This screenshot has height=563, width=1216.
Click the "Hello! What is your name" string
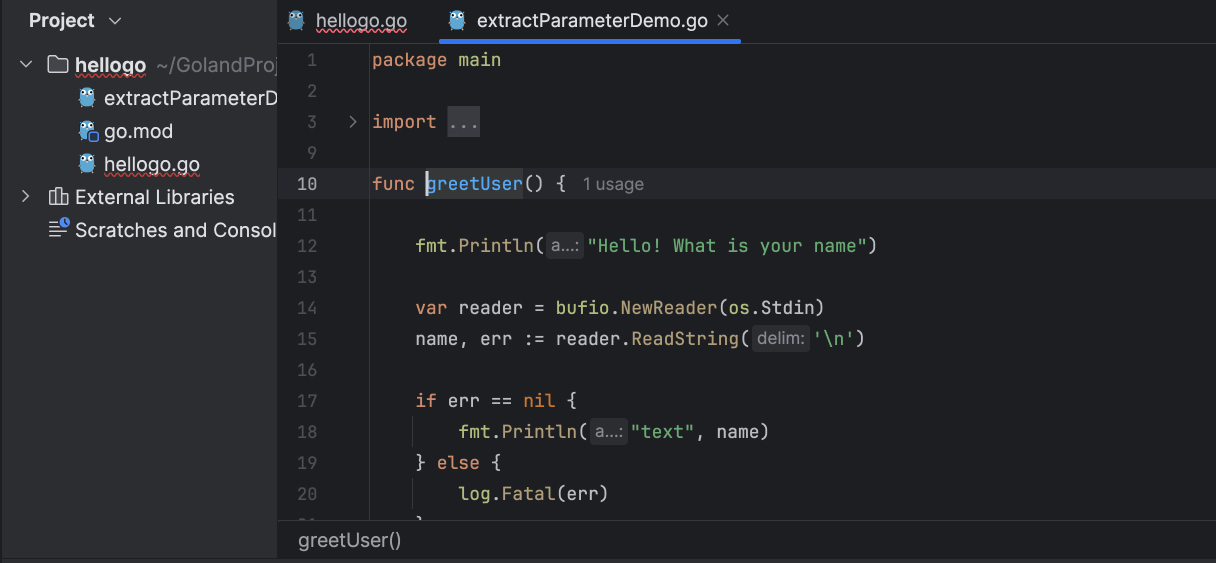(727, 246)
